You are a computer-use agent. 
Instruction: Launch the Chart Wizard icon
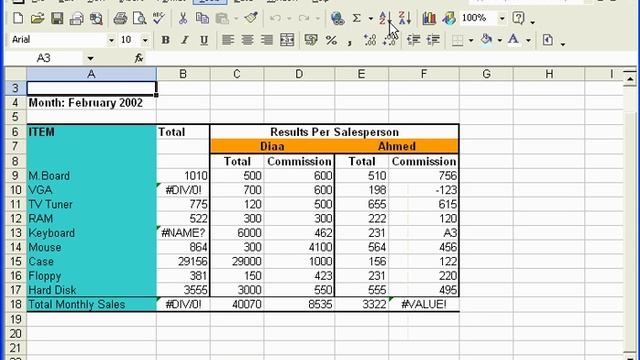429,18
